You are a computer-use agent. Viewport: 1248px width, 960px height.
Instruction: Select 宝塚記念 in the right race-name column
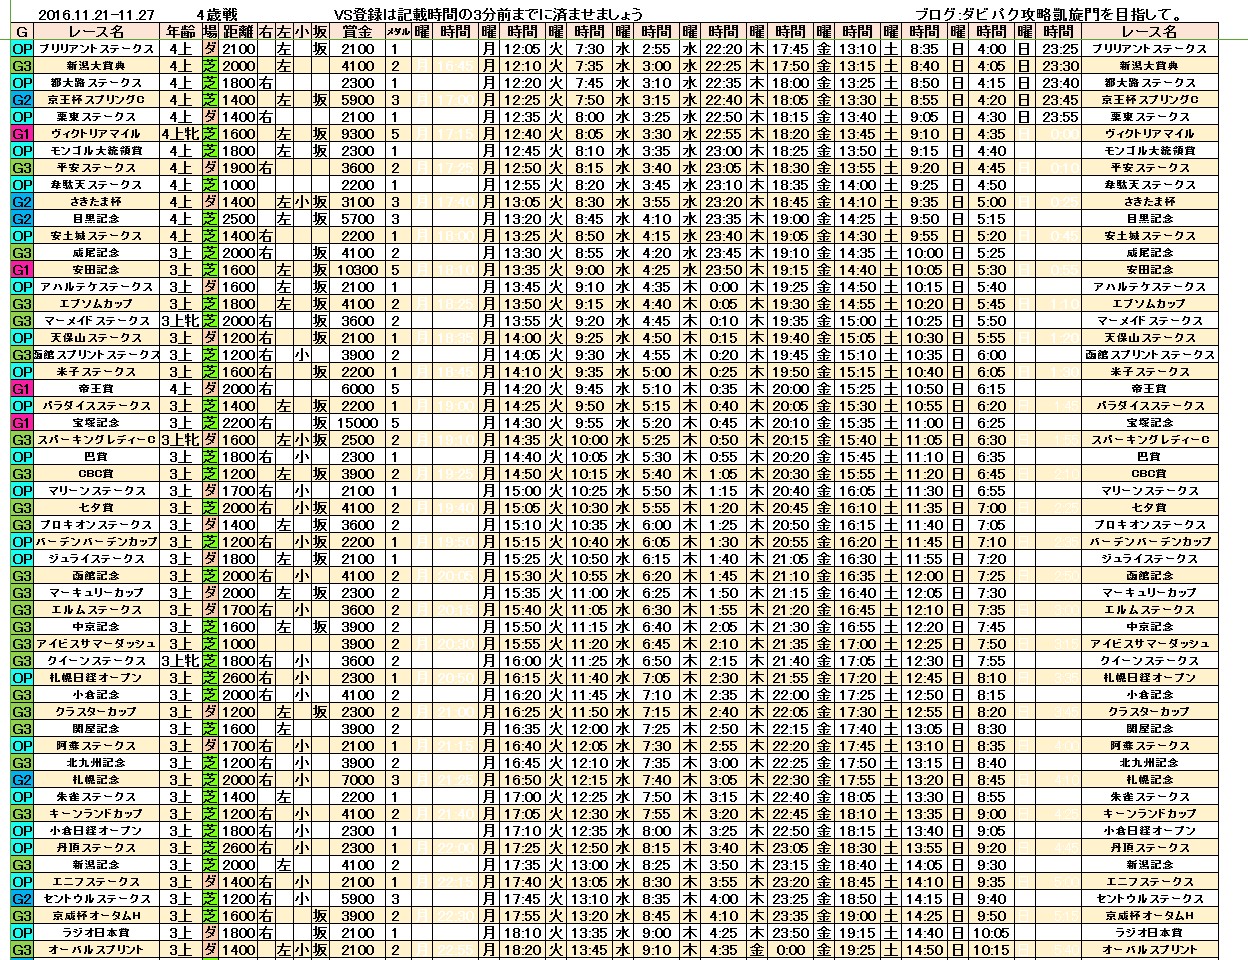click(1148, 423)
